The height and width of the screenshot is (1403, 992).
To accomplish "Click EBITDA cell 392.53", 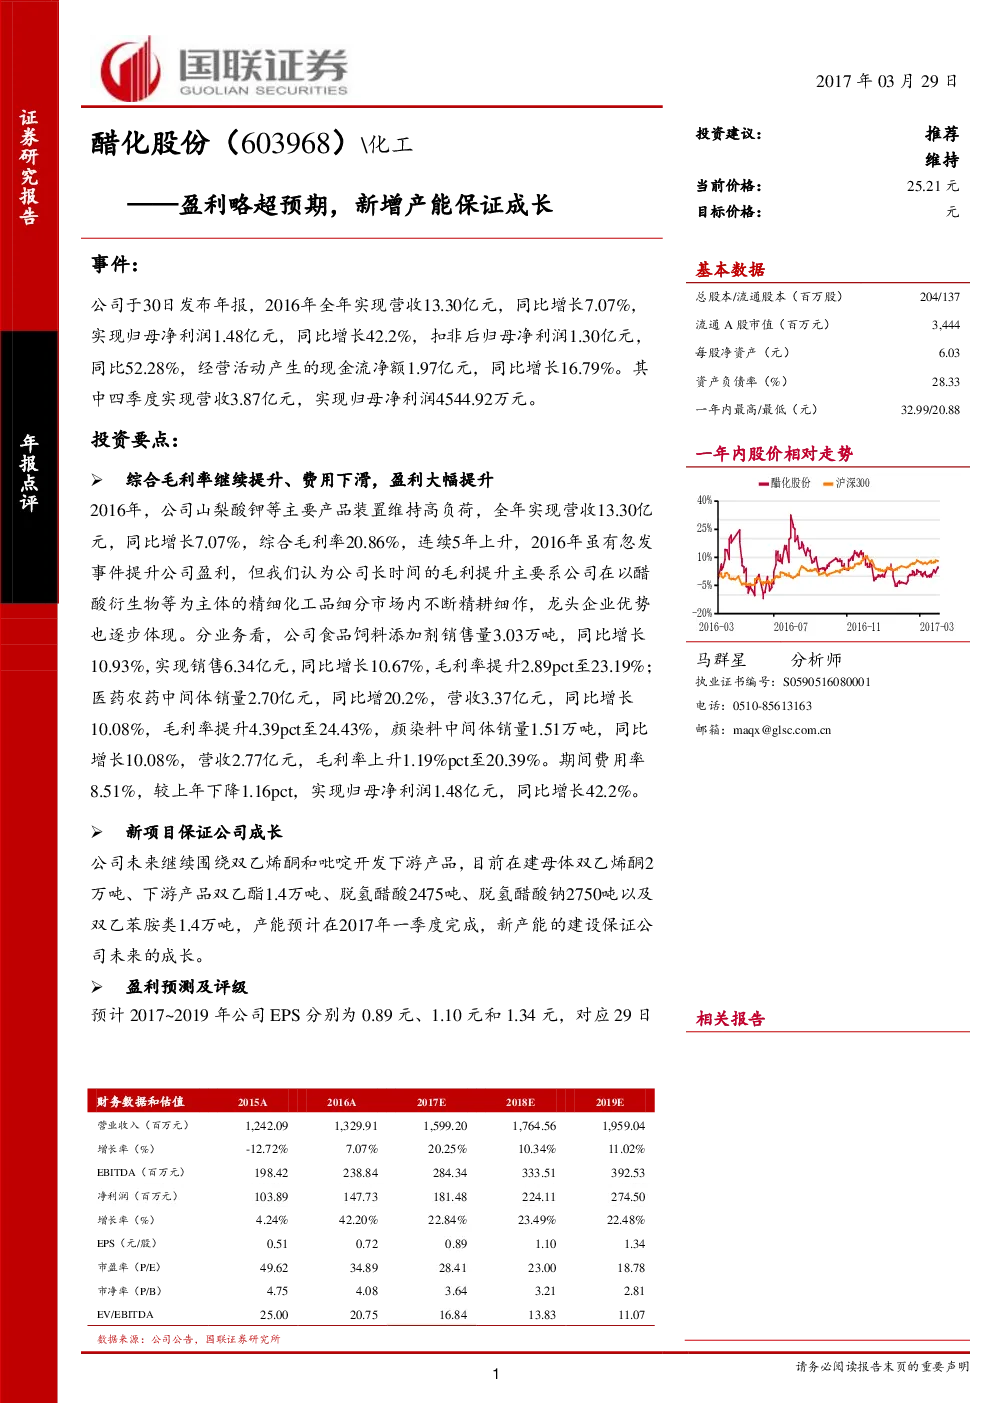I will (x=628, y=1173).
